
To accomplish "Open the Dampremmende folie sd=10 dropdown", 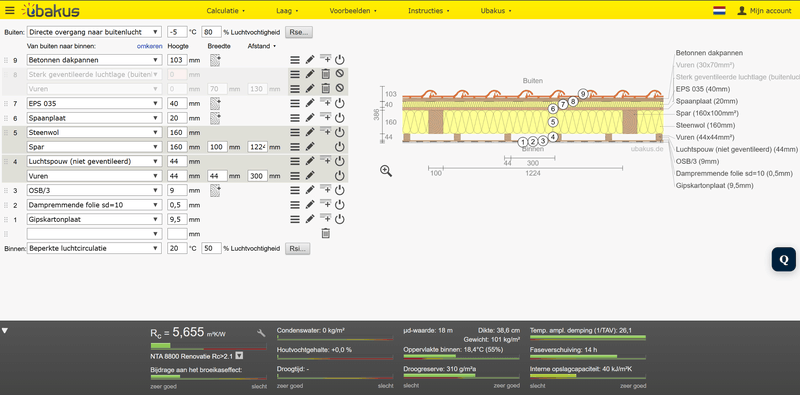I will pyautogui.click(x=94, y=205).
